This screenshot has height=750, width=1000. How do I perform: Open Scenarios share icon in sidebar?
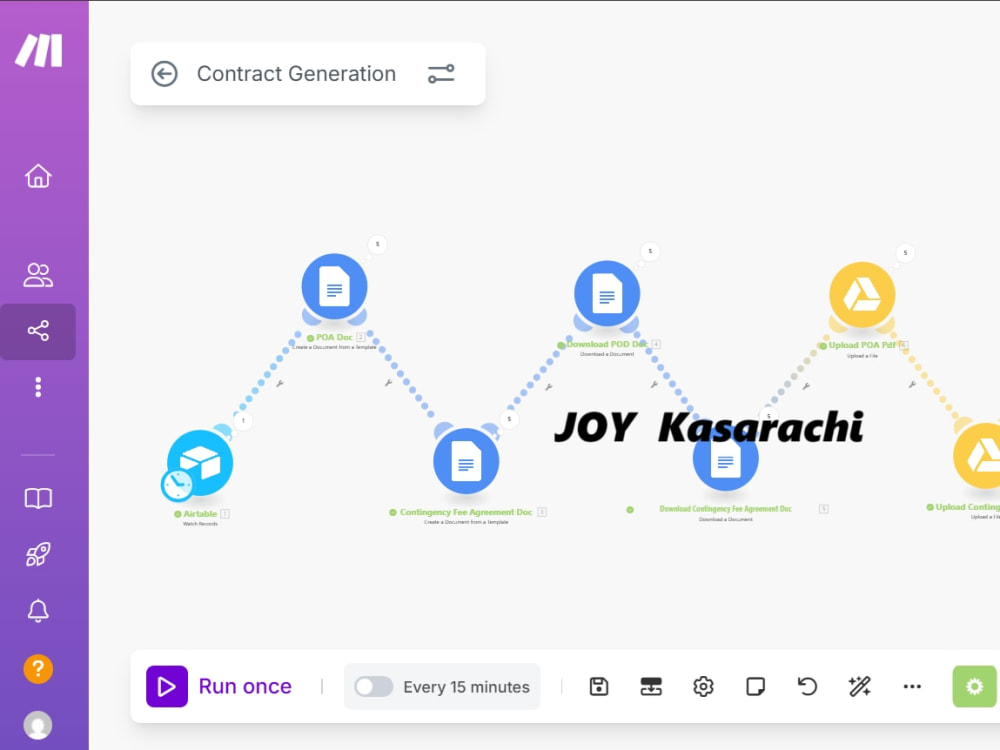coord(38,330)
